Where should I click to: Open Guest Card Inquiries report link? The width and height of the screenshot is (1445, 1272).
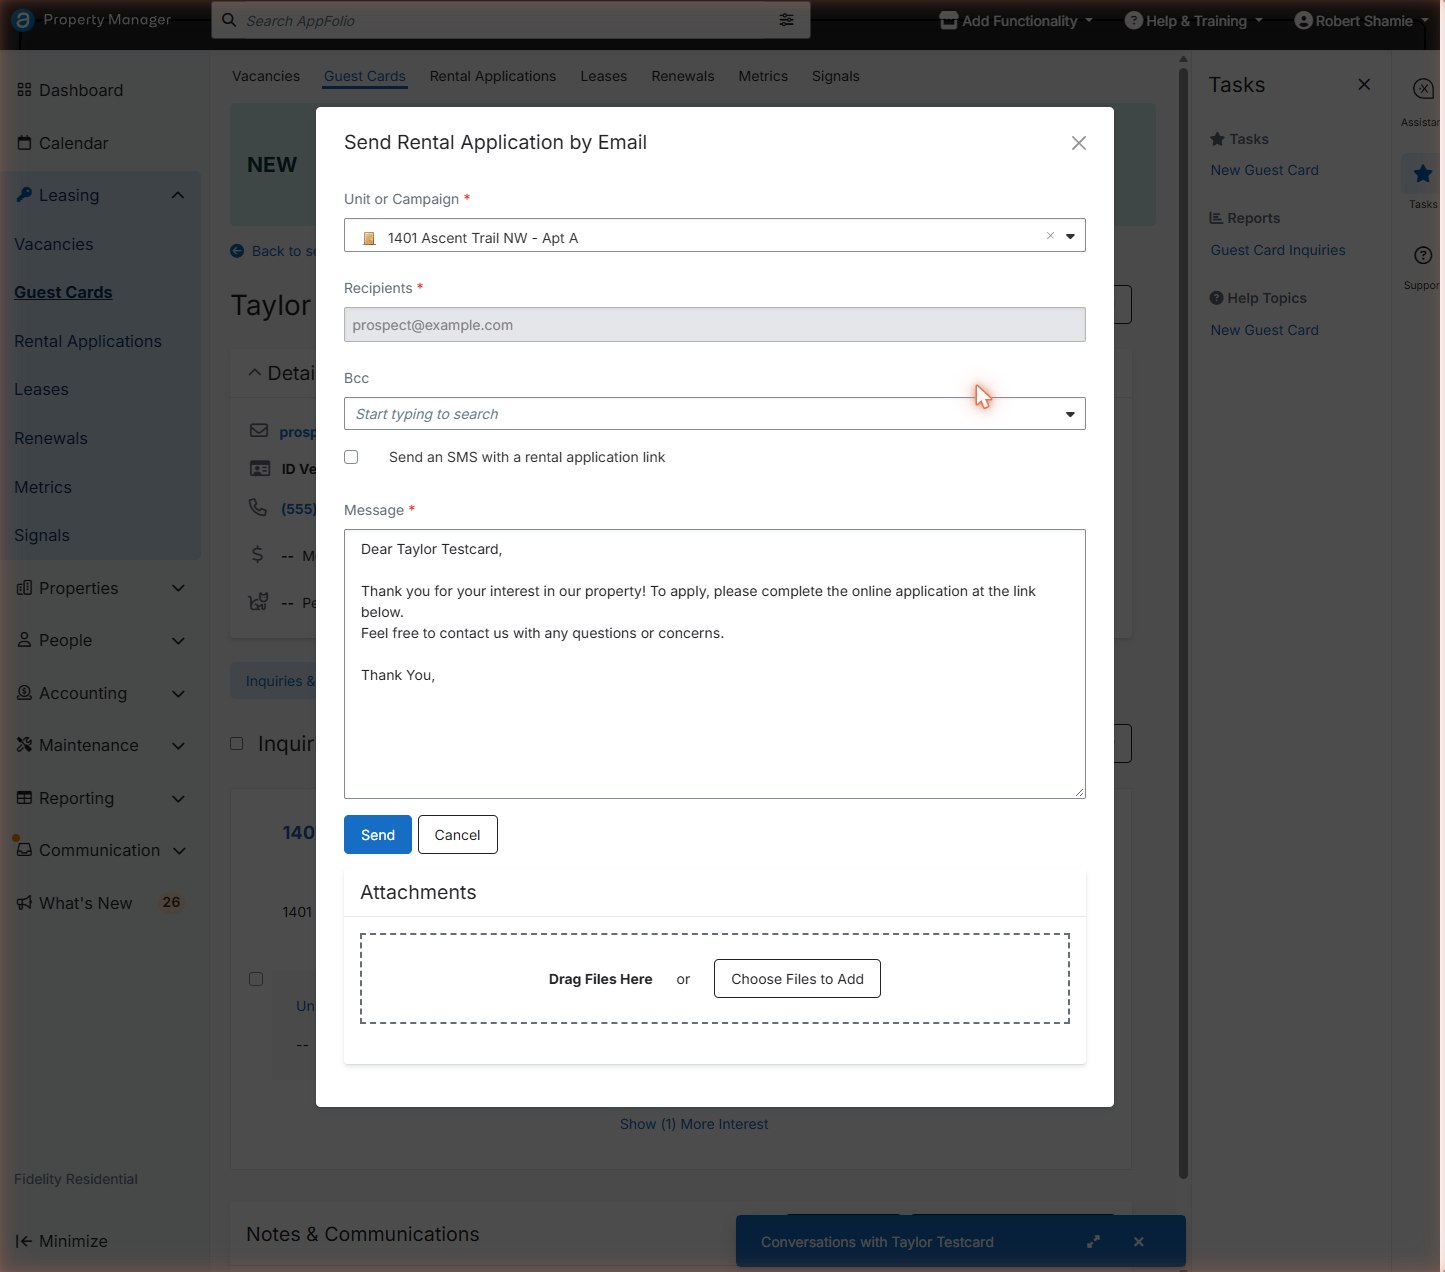tap(1278, 250)
